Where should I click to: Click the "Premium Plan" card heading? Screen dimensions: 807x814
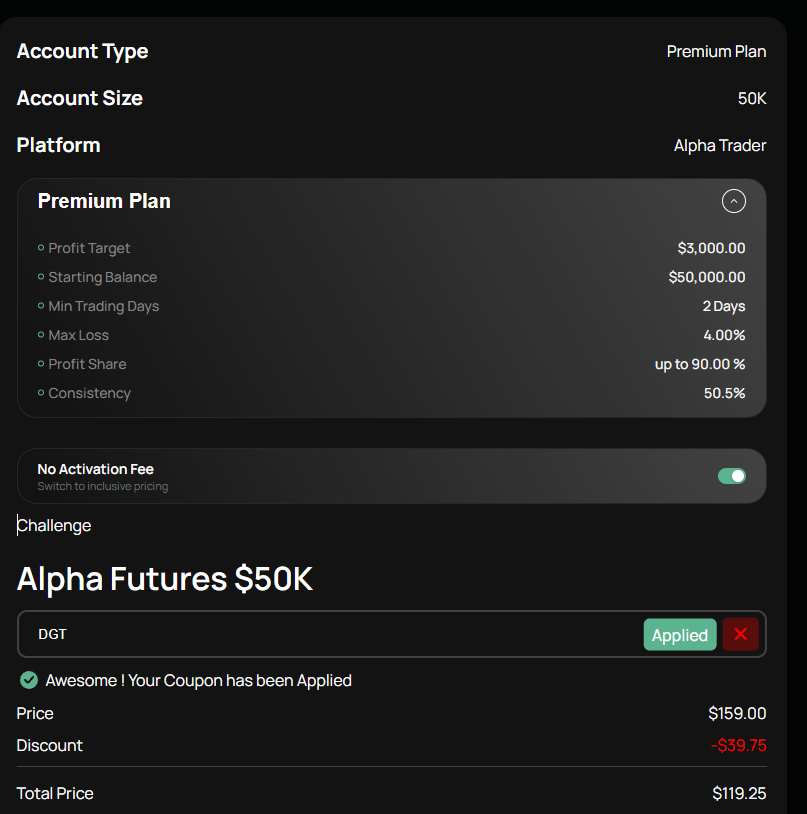pyautogui.click(x=104, y=201)
